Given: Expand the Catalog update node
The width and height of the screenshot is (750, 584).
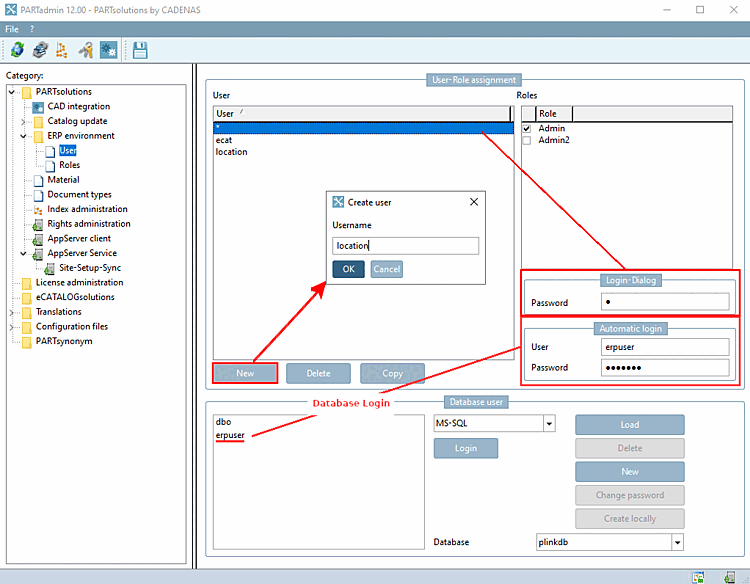Looking at the screenshot, I should tap(23, 122).
